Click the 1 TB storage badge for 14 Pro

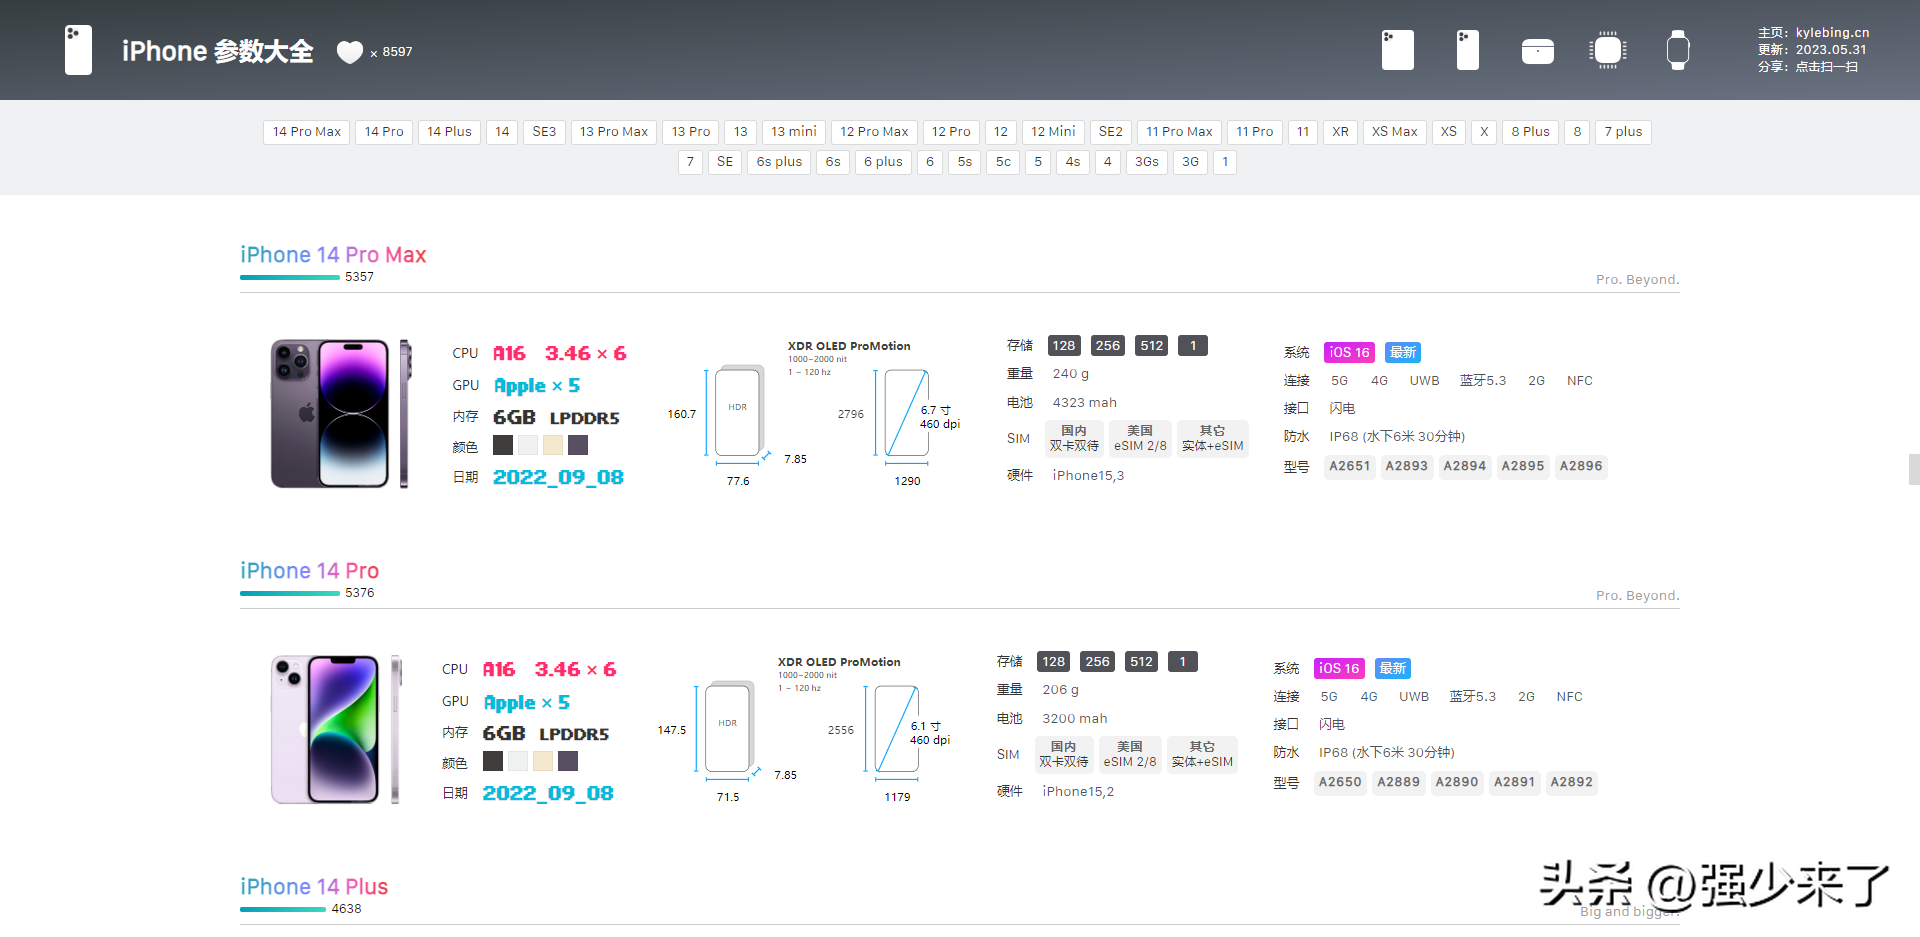[x=1182, y=662]
